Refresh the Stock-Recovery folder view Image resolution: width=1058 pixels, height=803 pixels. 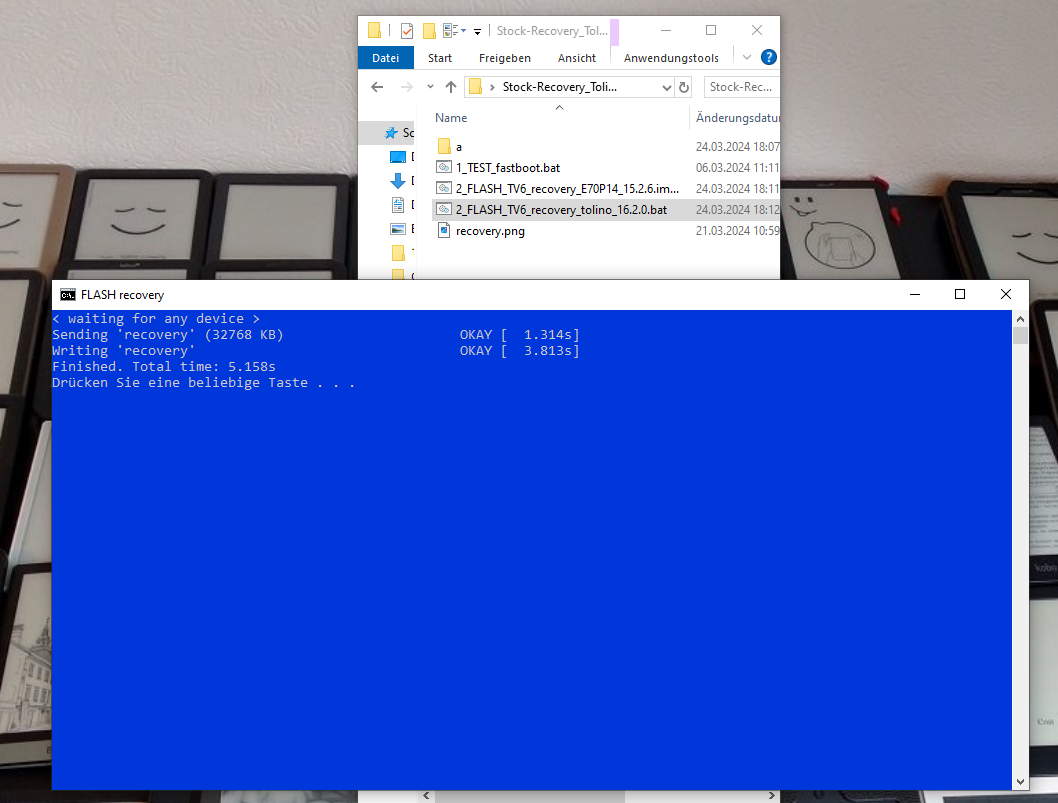684,87
